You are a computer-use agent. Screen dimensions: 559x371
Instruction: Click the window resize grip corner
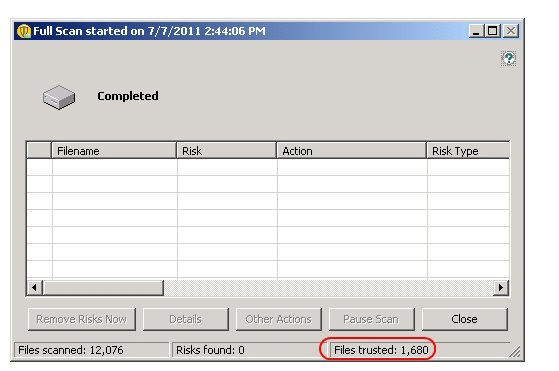pyautogui.click(x=515, y=352)
